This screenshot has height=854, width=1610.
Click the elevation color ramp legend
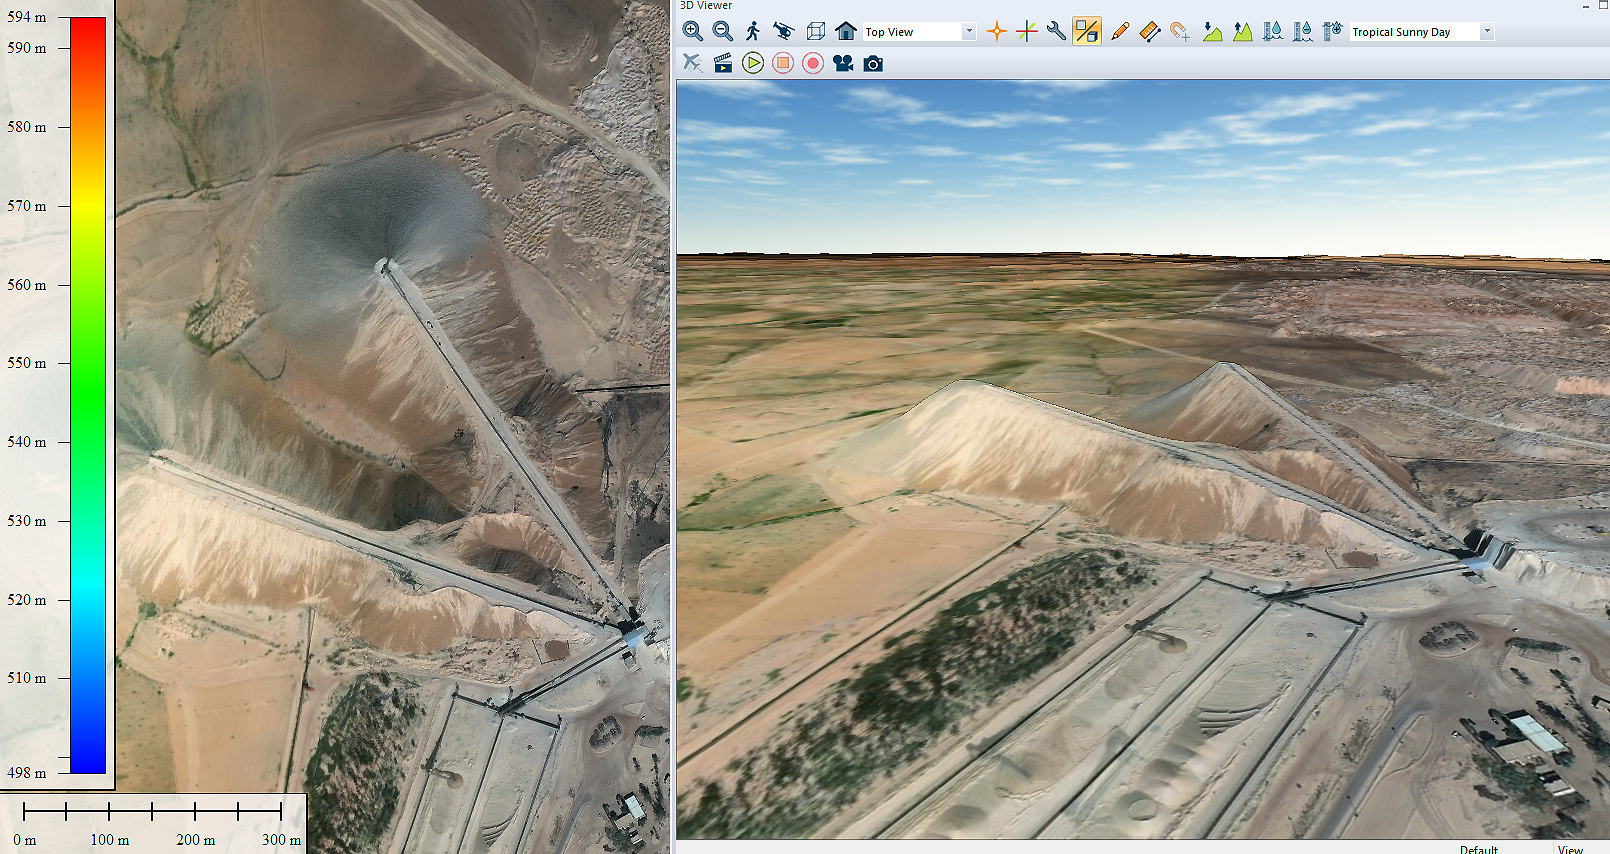click(x=88, y=395)
